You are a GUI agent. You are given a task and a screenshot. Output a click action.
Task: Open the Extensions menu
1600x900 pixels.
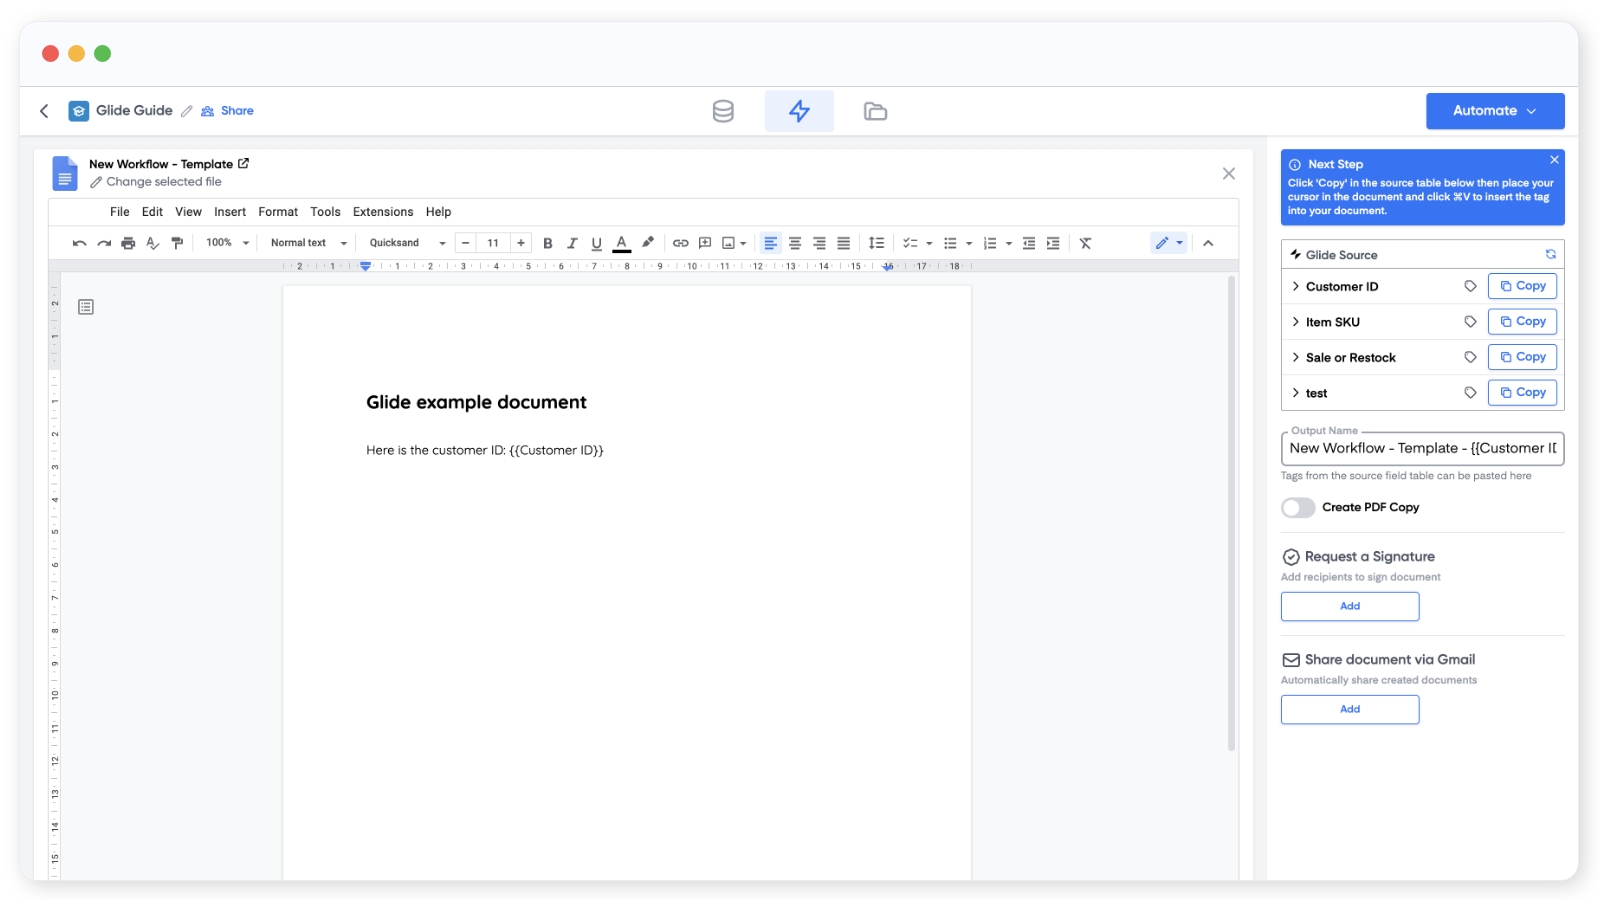click(382, 212)
